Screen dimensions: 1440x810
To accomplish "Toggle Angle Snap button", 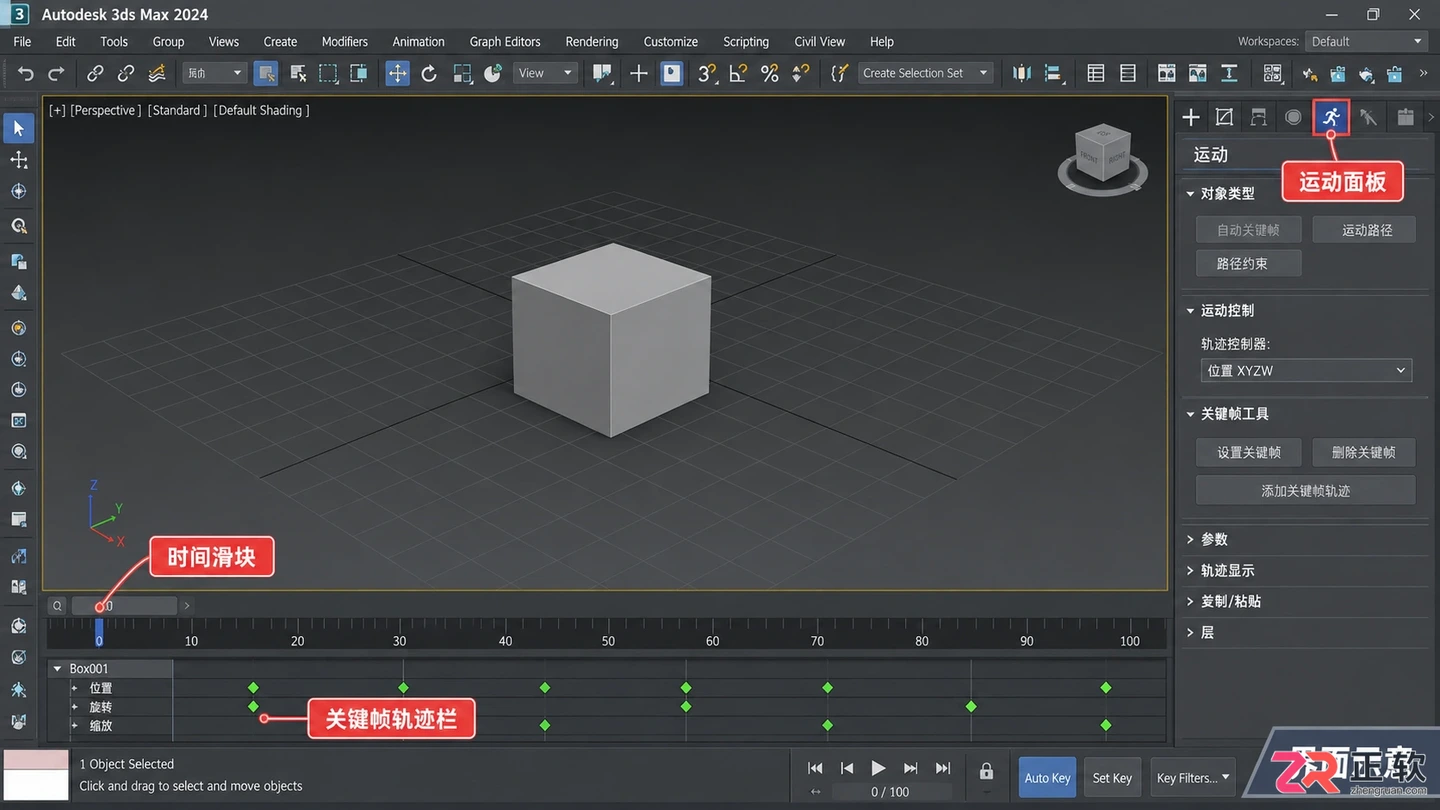I will (x=738, y=73).
